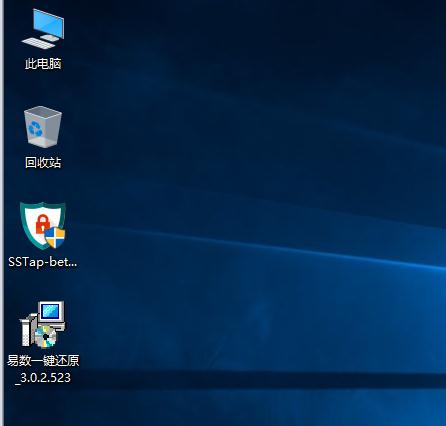The height and width of the screenshot is (426, 446).
Task: Click the 易数一键还原_3.0.2.523 label text
Action: [43, 369]
